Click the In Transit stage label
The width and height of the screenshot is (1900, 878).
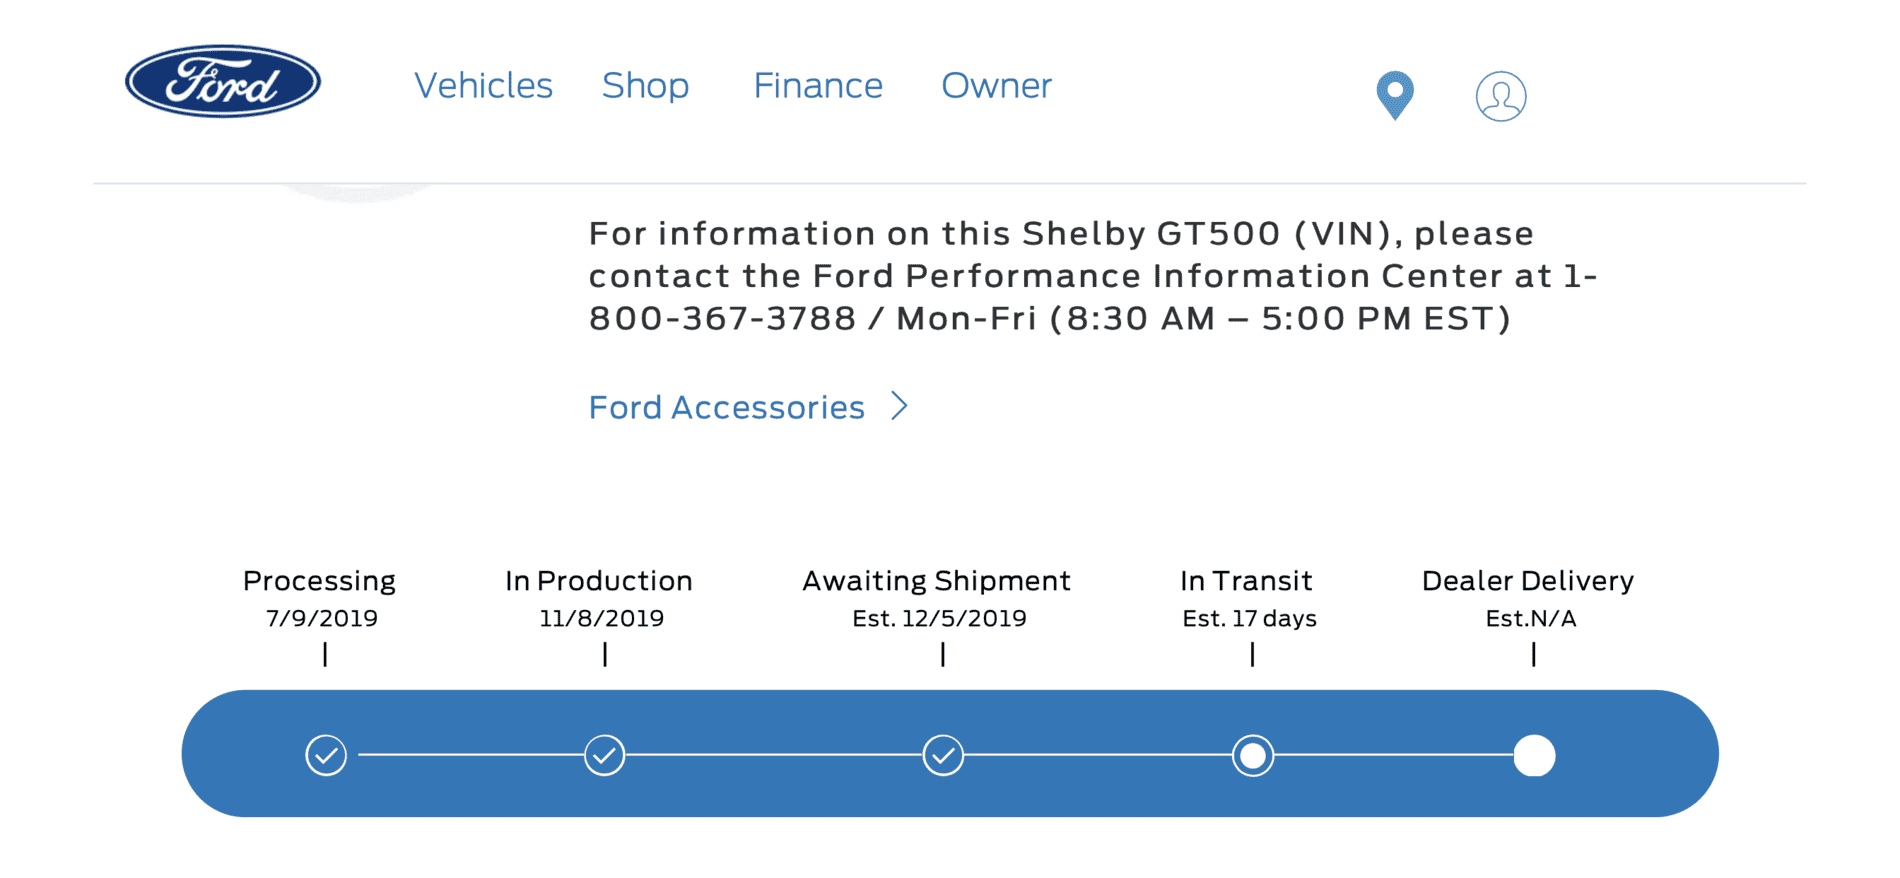click(x=1246, y=581)
